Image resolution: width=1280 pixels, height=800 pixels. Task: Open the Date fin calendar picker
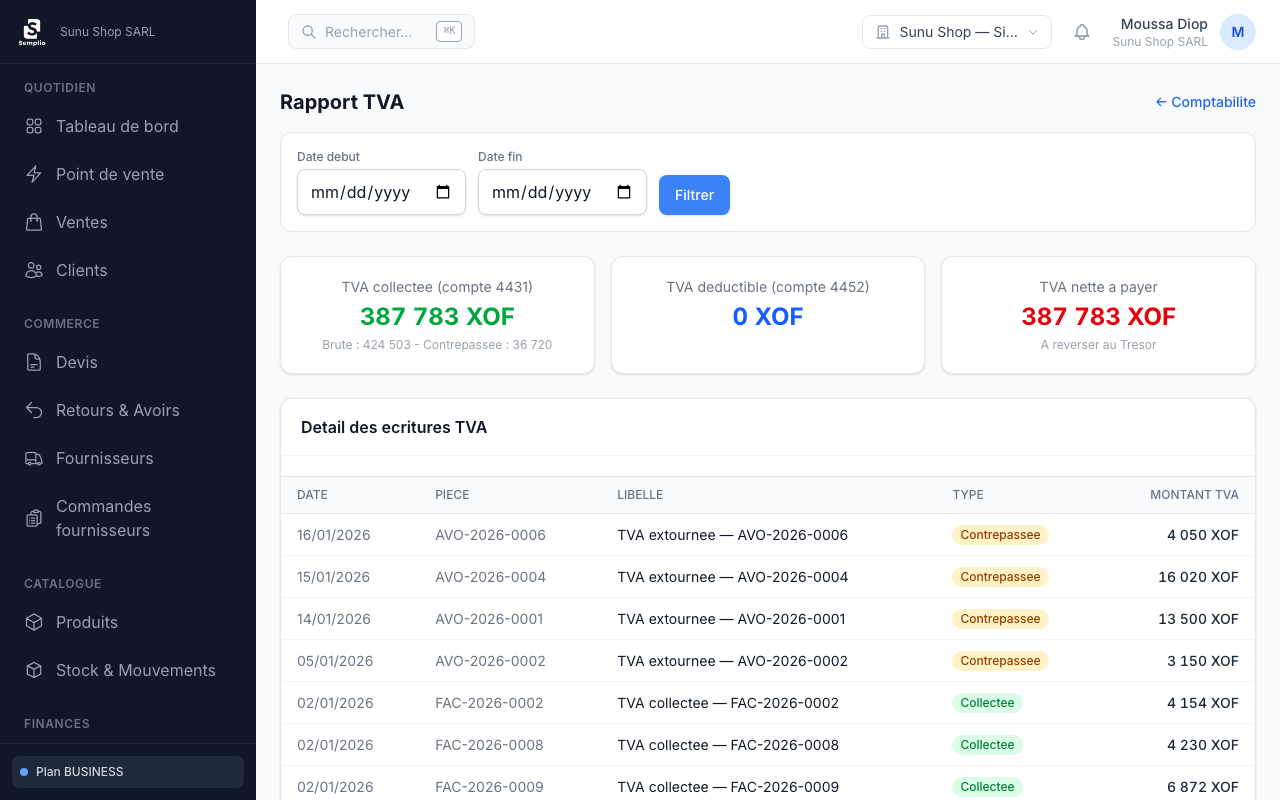click(624, 192)
